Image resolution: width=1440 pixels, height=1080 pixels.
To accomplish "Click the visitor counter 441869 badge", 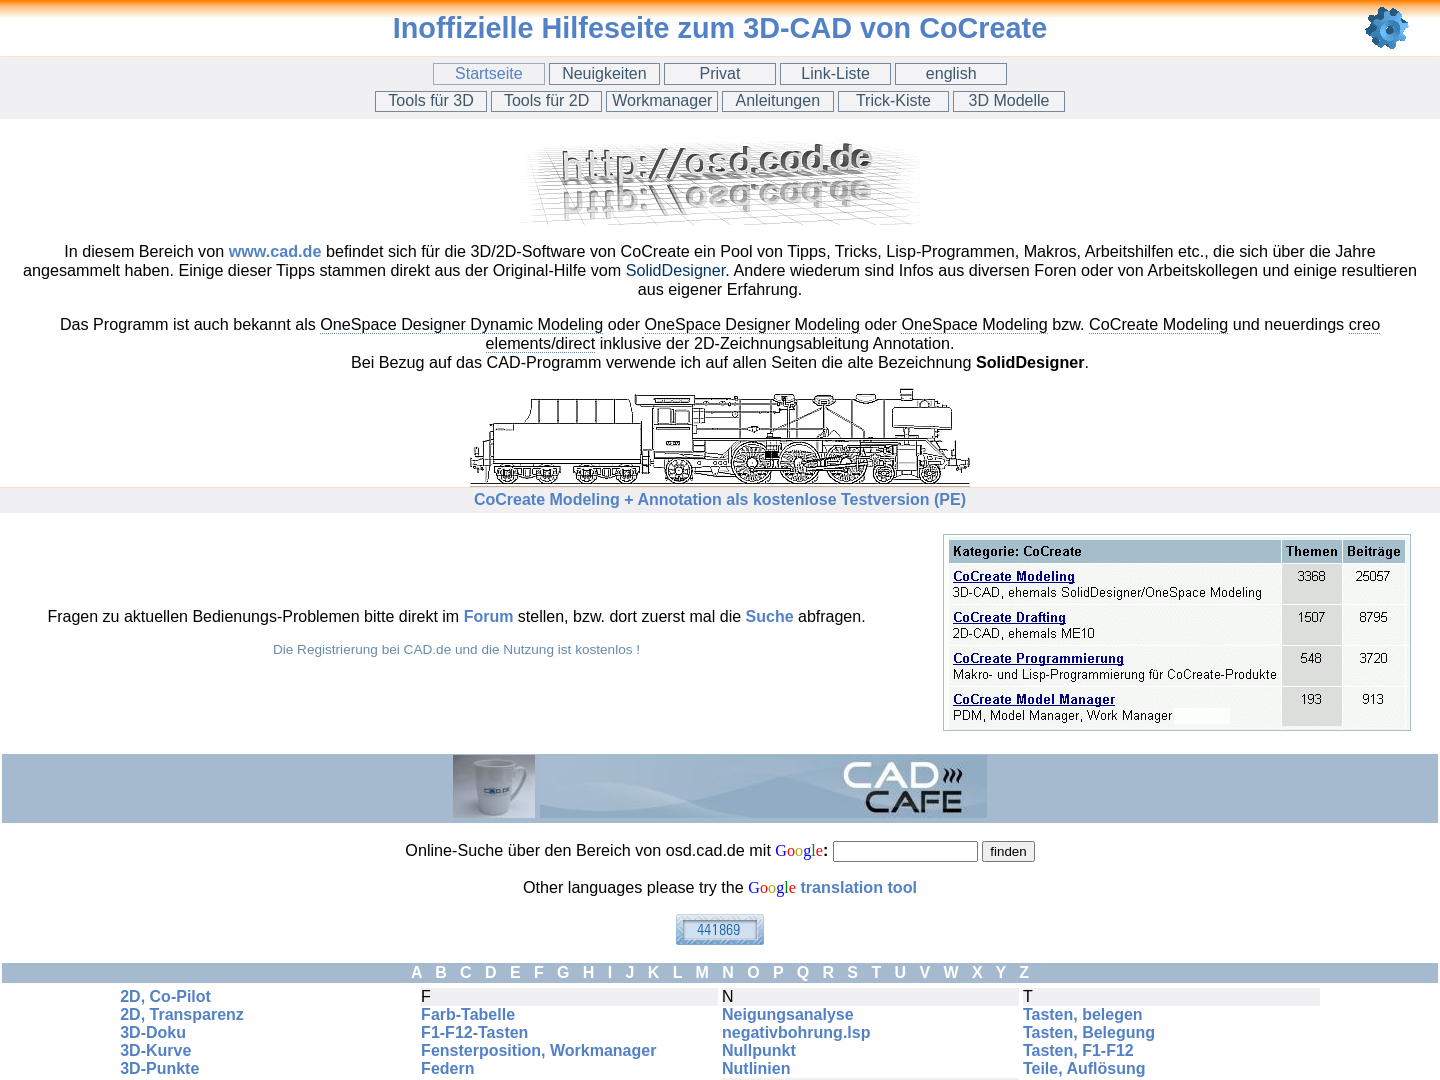I will pos(720,929).
